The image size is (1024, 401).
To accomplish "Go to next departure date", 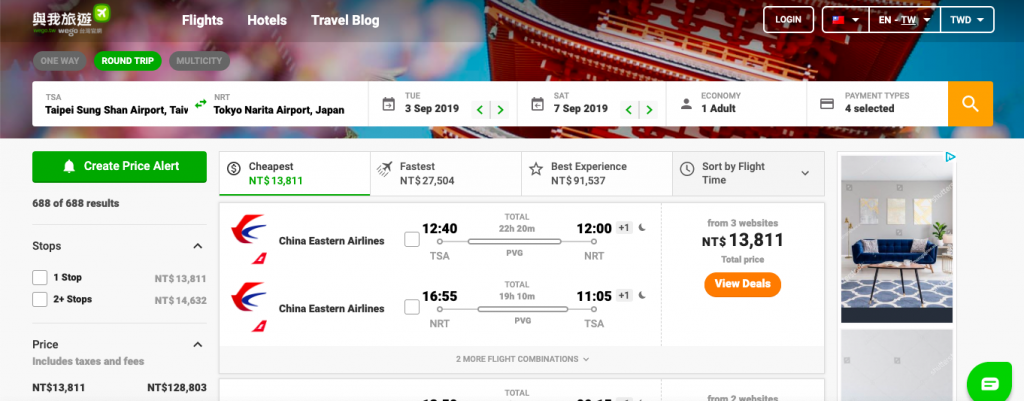I will click(500, 110).
